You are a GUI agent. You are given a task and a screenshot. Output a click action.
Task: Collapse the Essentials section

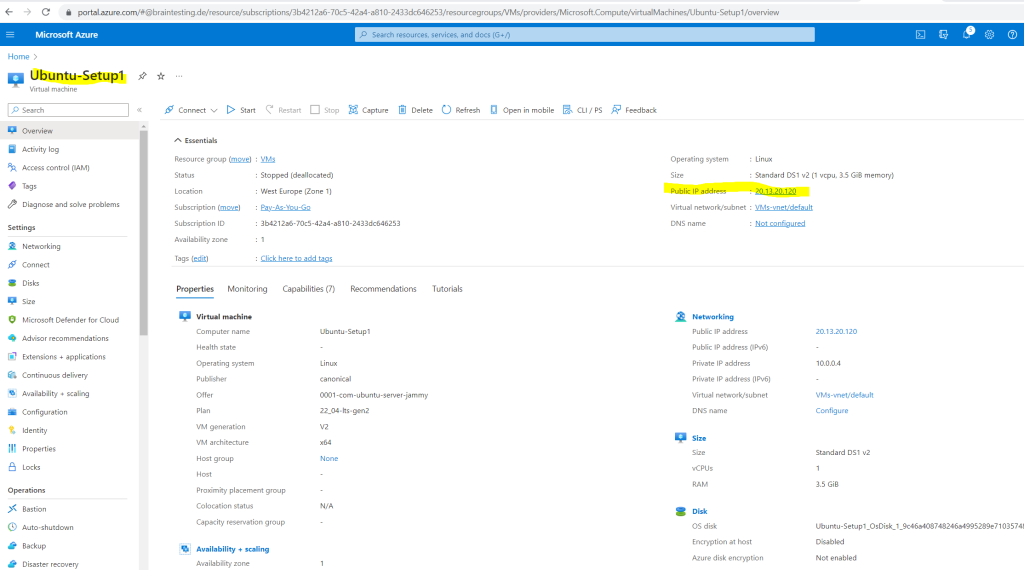point(196,140)
